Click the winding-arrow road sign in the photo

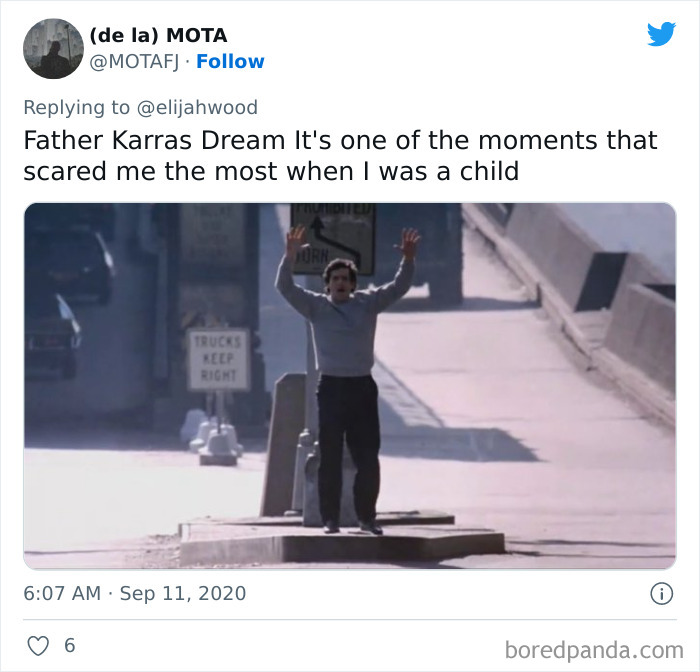click(x=333, y=239)
